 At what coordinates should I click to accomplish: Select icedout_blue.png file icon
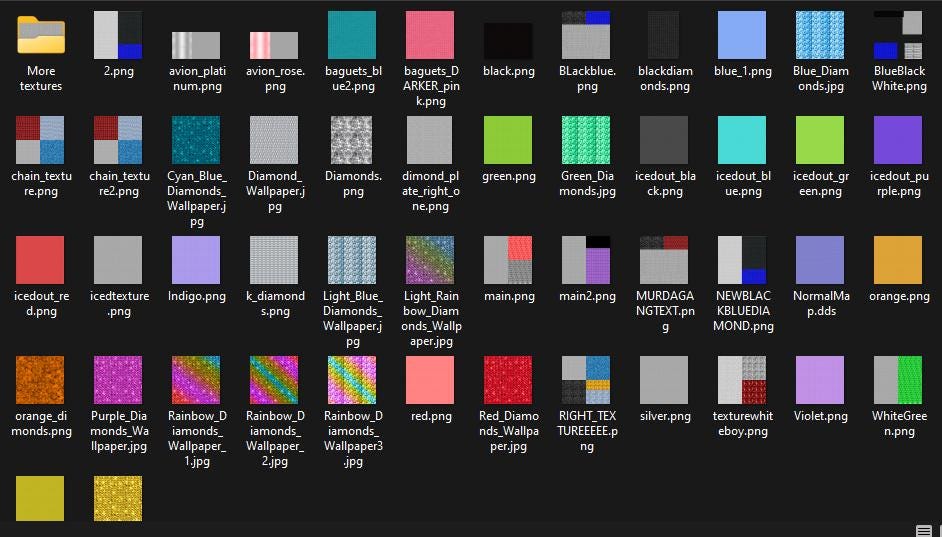[742, 140]
